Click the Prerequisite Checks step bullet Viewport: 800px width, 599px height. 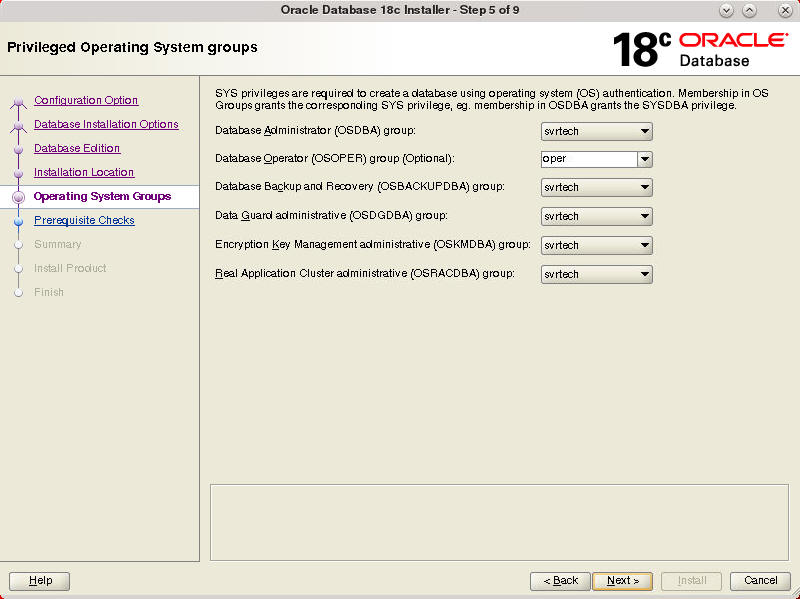pos(19,221)
